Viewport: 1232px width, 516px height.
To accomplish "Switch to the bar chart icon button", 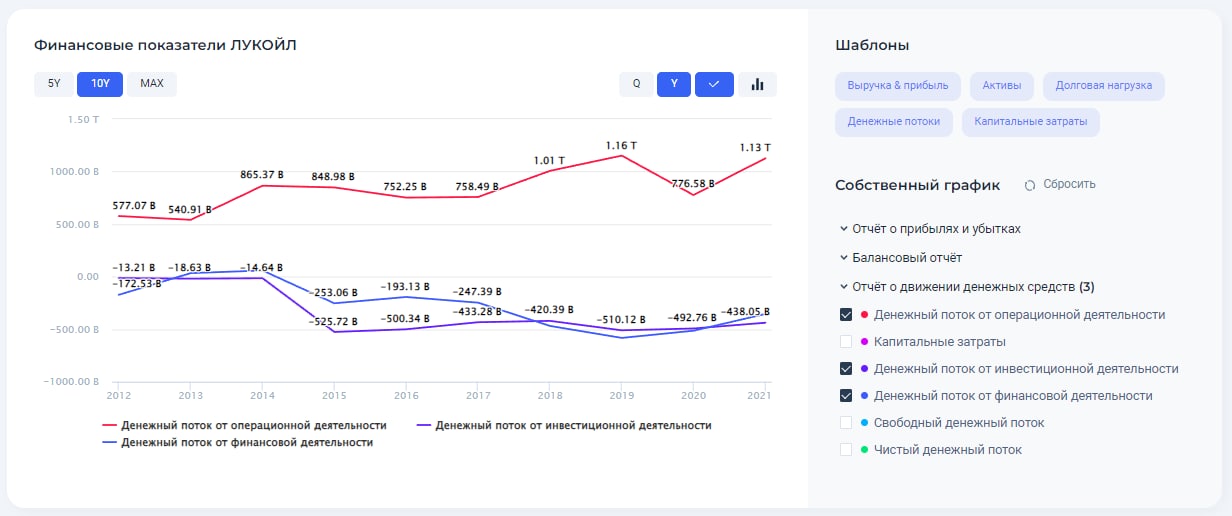I will [x=757, y=84].
